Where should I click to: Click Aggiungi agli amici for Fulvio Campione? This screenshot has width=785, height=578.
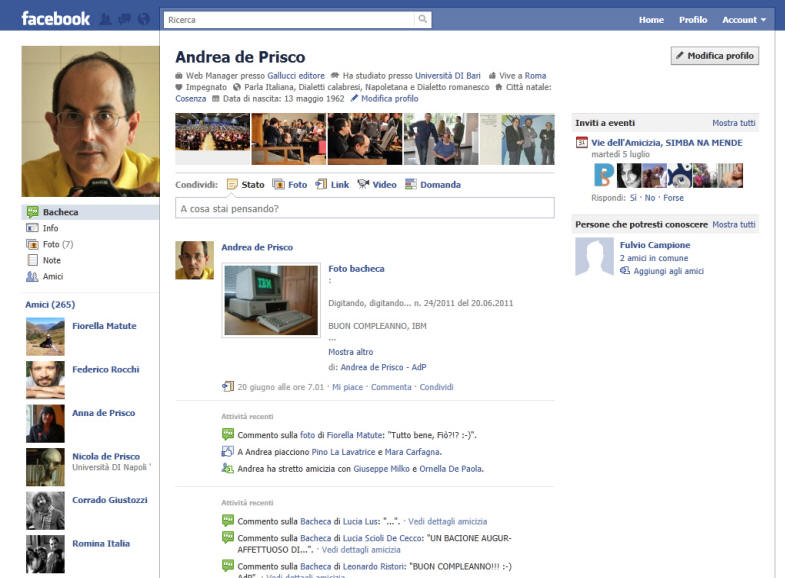[668, 271]
